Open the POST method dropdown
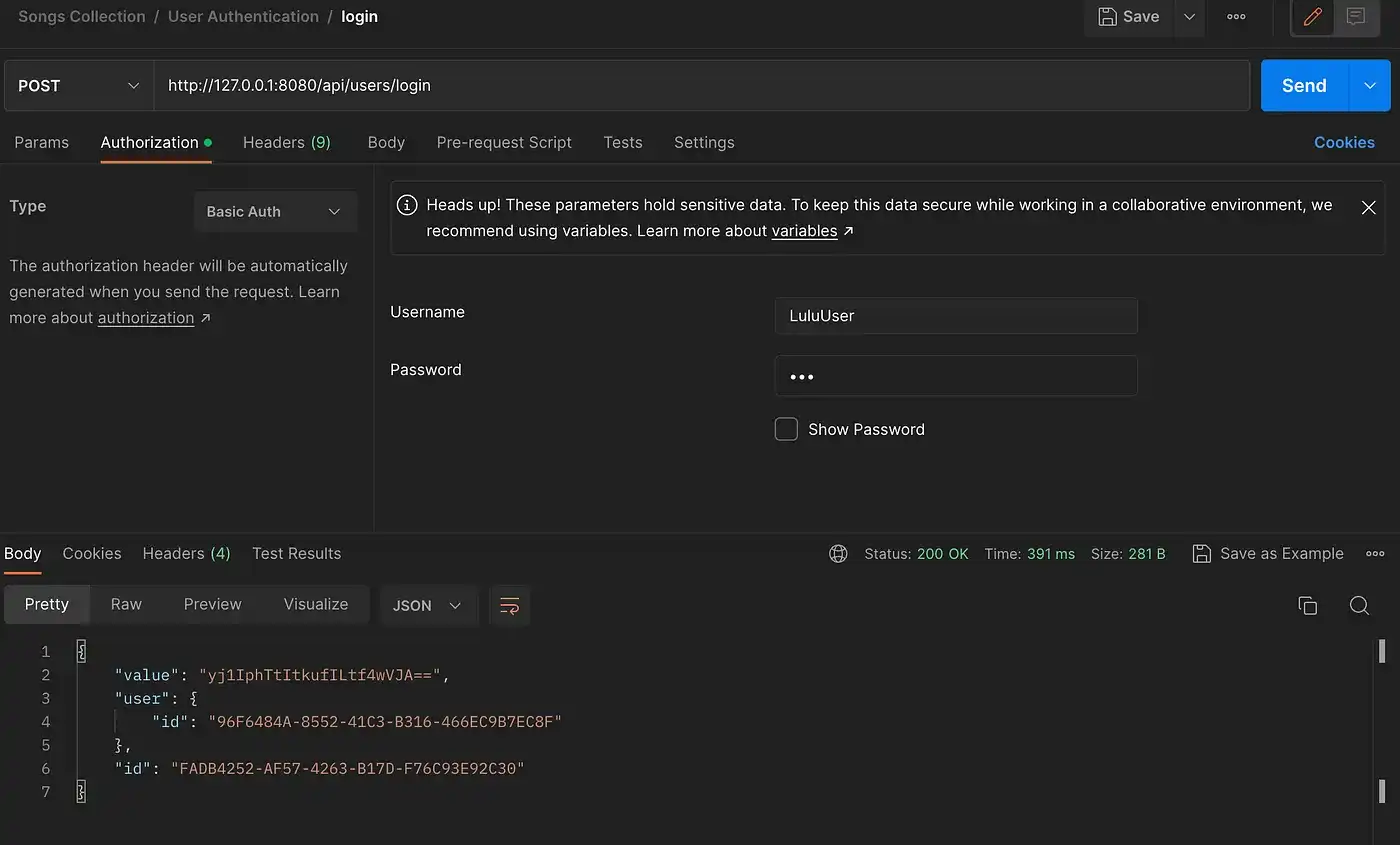Viewport: 1400px width, 845px height. pyautogui.click(x=78, y=86)
